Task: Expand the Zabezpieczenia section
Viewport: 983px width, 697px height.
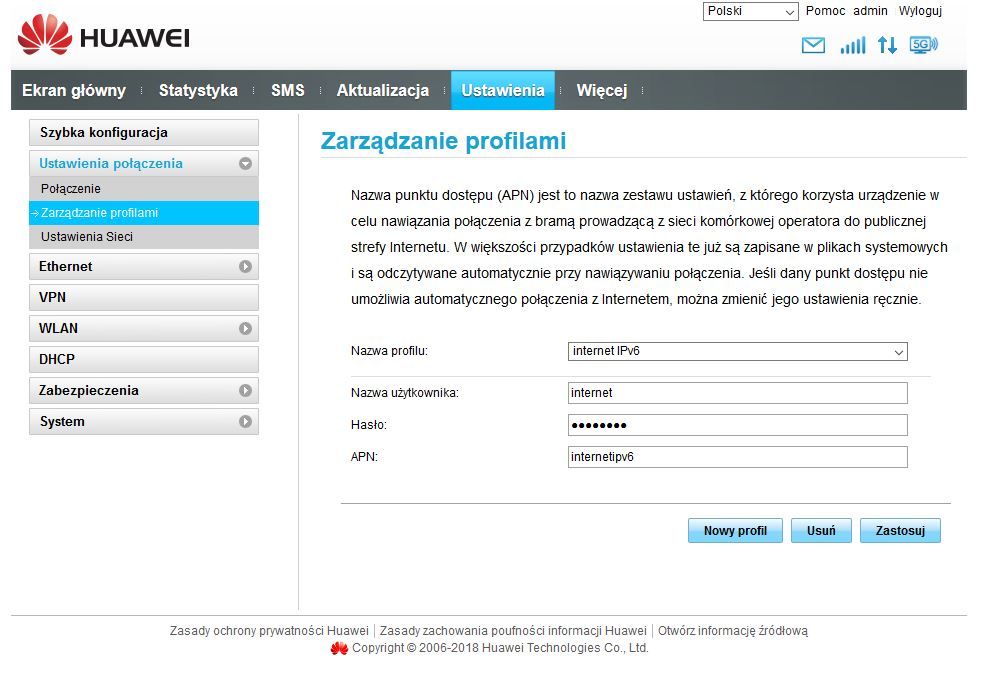Action: pos(143,390)
